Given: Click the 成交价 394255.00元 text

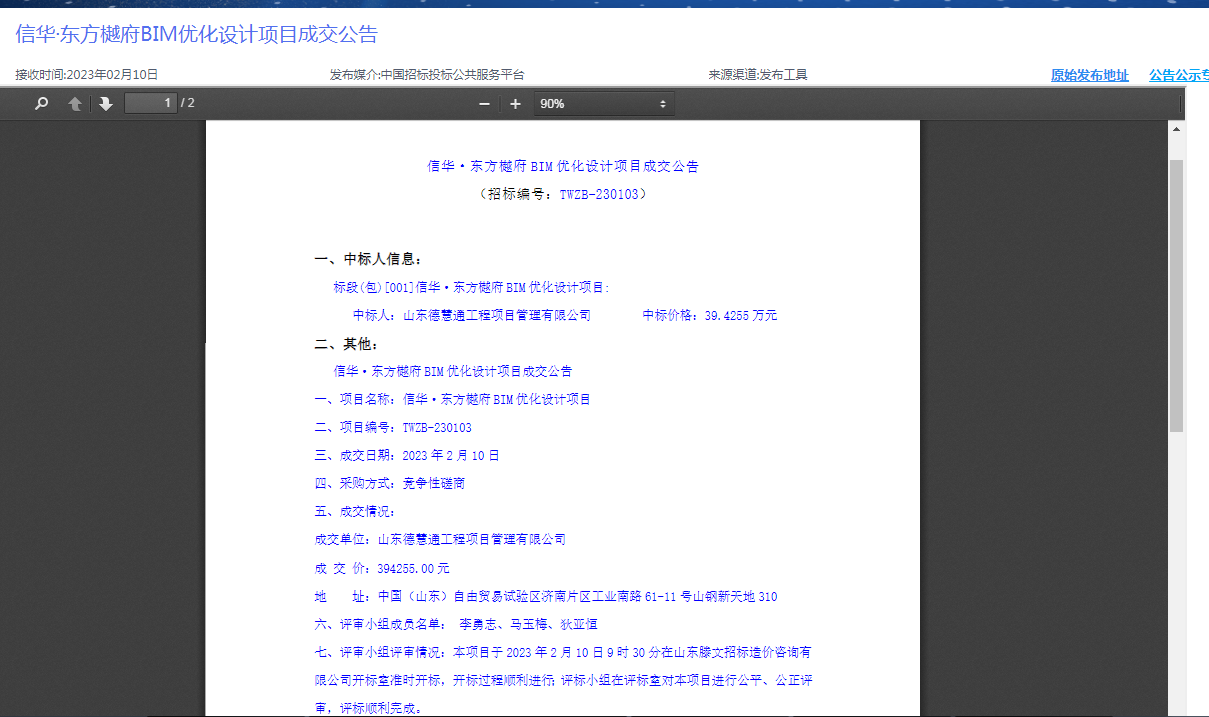Looking at the screenshot, I should pyautogui.click(x=384, y=566).
